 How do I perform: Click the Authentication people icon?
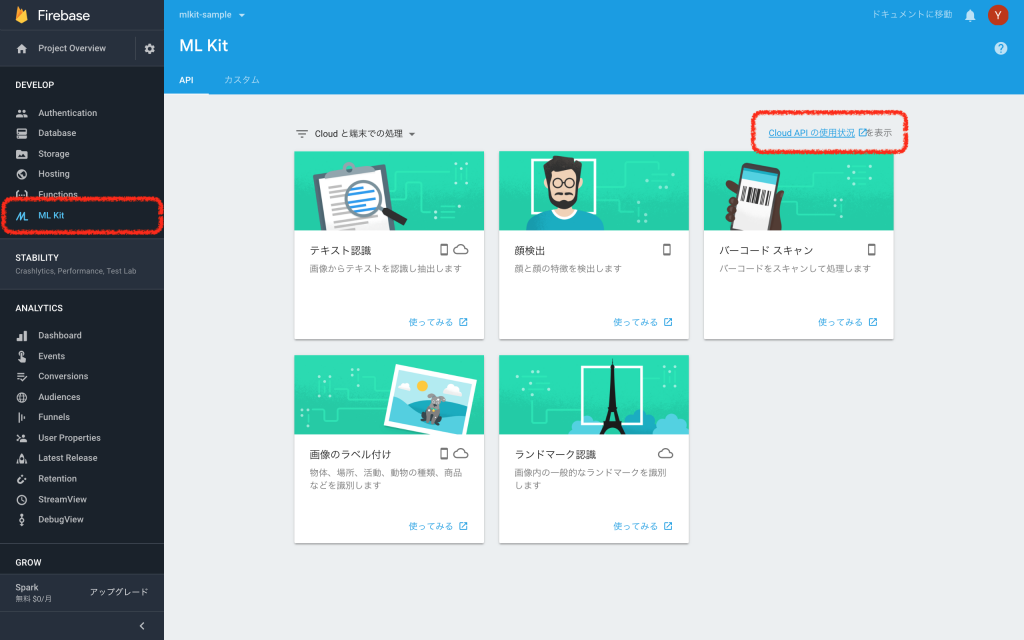[x=22, y=113]
